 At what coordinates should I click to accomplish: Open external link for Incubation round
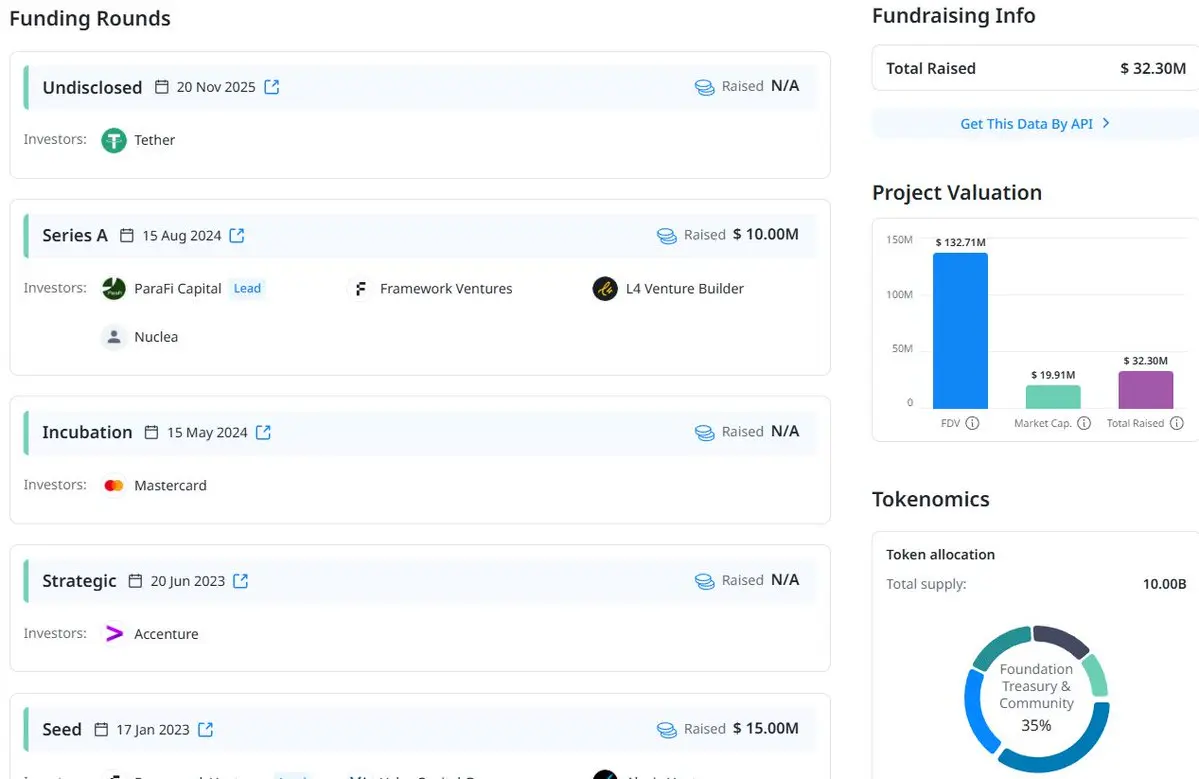pyautogui.click(x=263, y=433)
